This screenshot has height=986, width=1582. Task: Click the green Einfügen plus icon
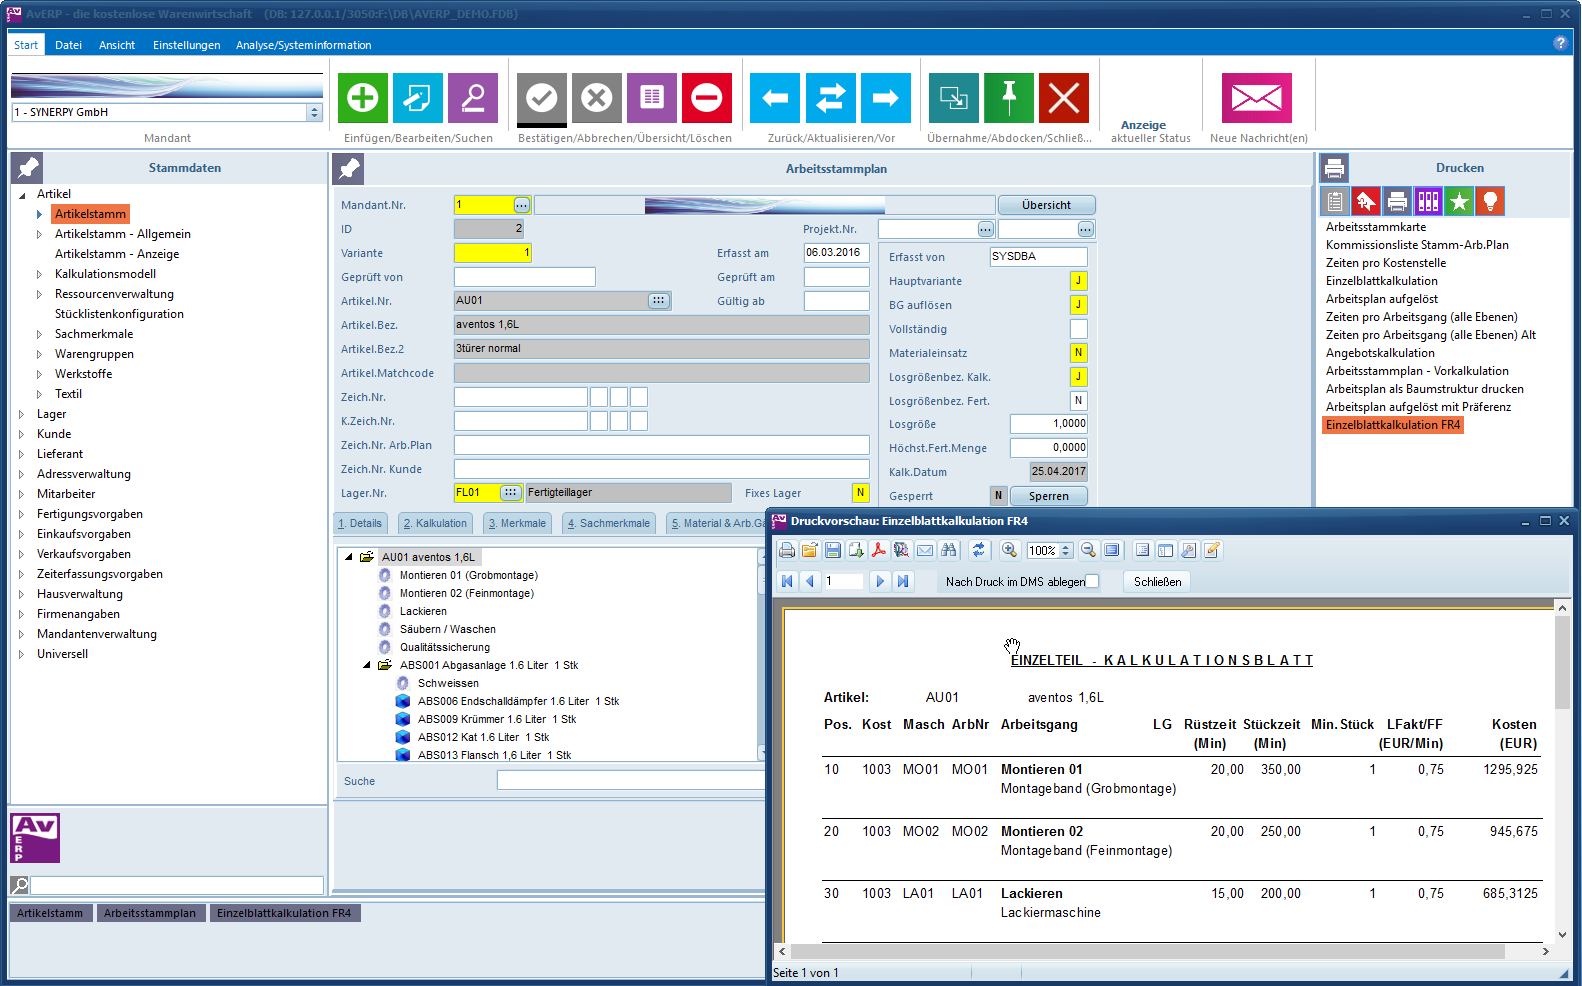click(363, 98)
